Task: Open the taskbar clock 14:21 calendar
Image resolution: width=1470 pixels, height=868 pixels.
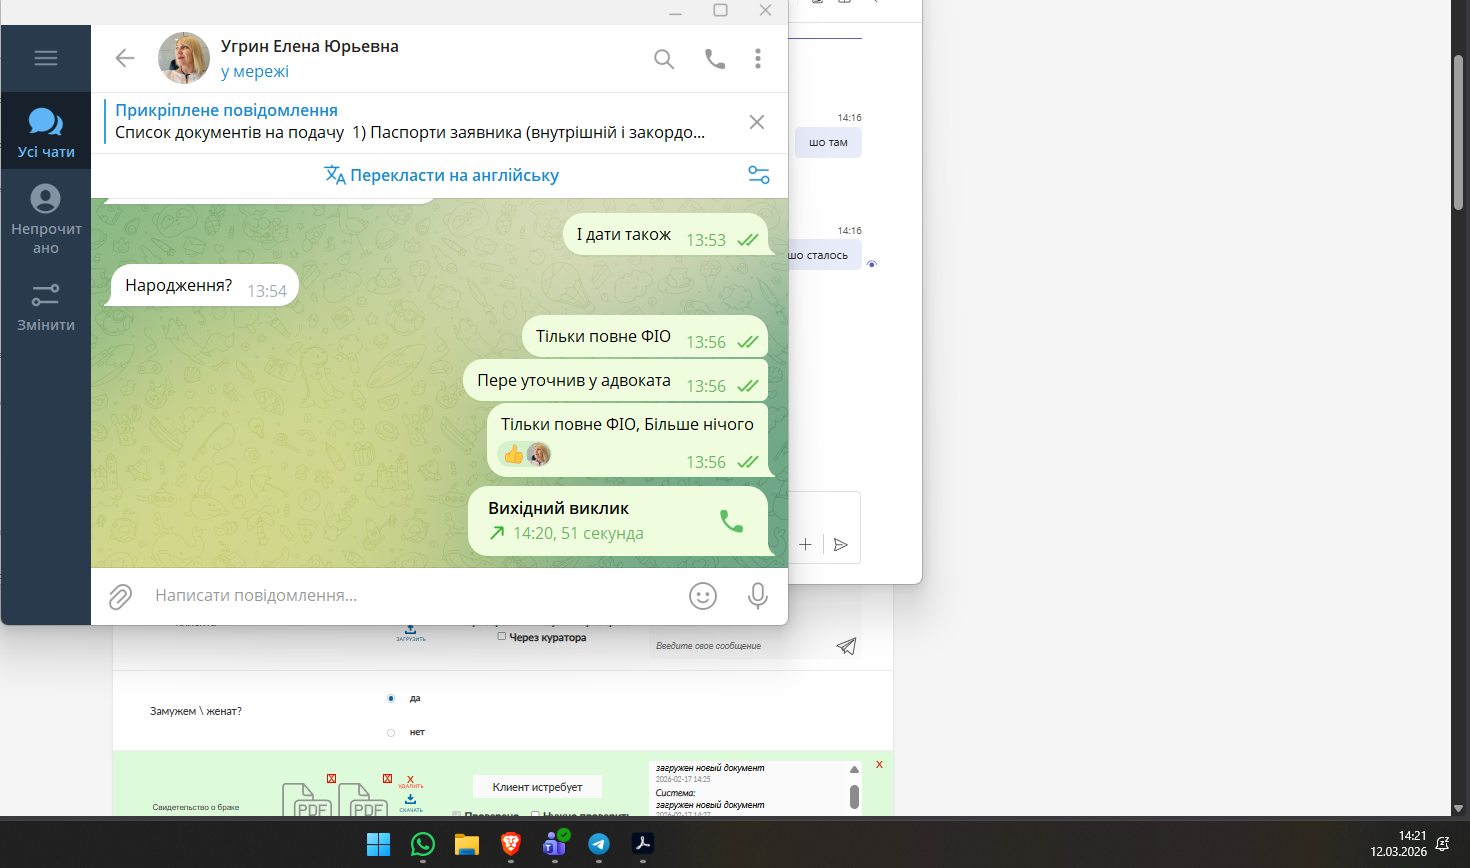Action: [1398, 844]
